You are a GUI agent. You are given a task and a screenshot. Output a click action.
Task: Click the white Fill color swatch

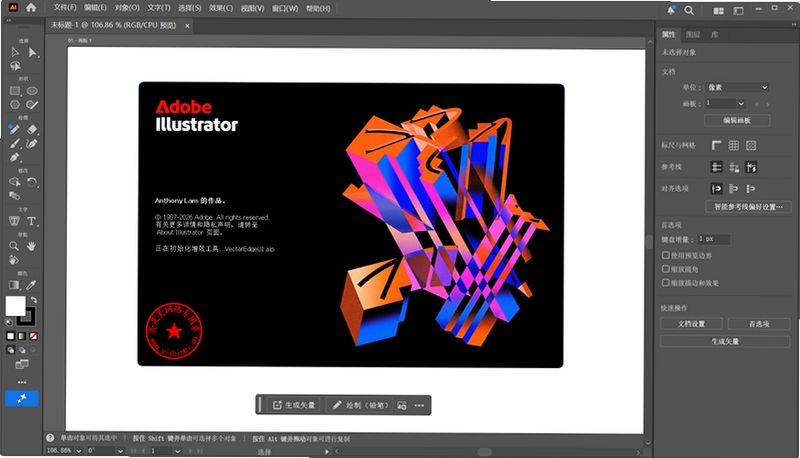(14, 305)
